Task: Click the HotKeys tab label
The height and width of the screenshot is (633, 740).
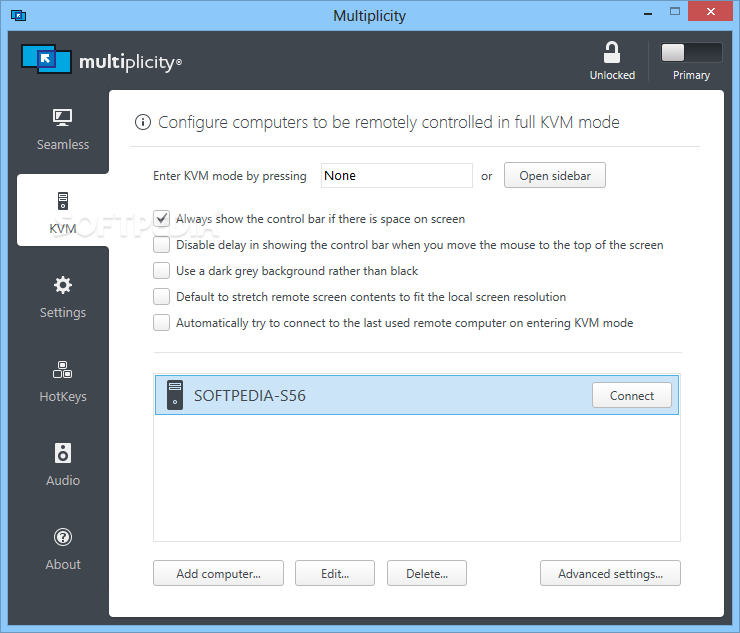Action: [x=63, y=397]
